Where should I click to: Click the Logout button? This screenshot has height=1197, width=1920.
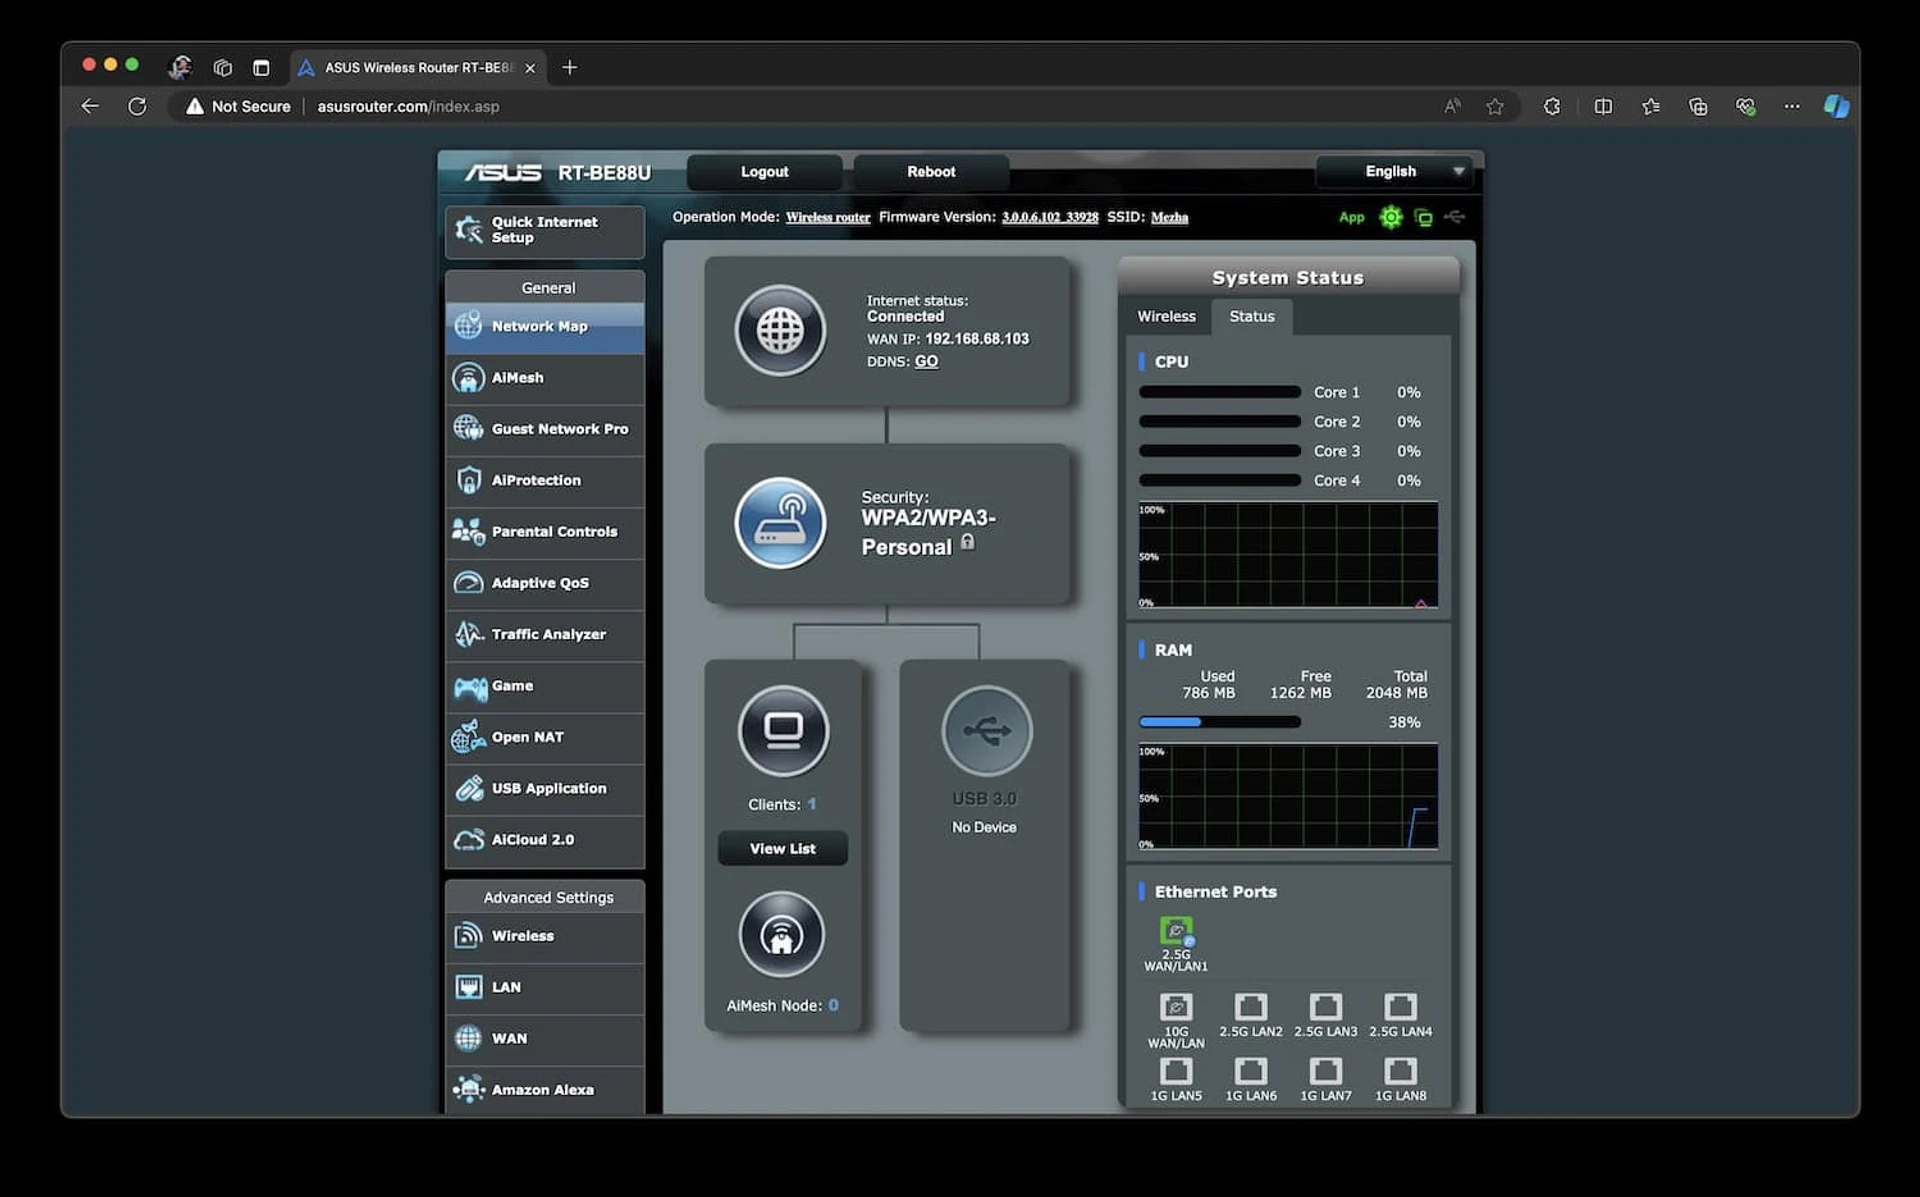764,172
